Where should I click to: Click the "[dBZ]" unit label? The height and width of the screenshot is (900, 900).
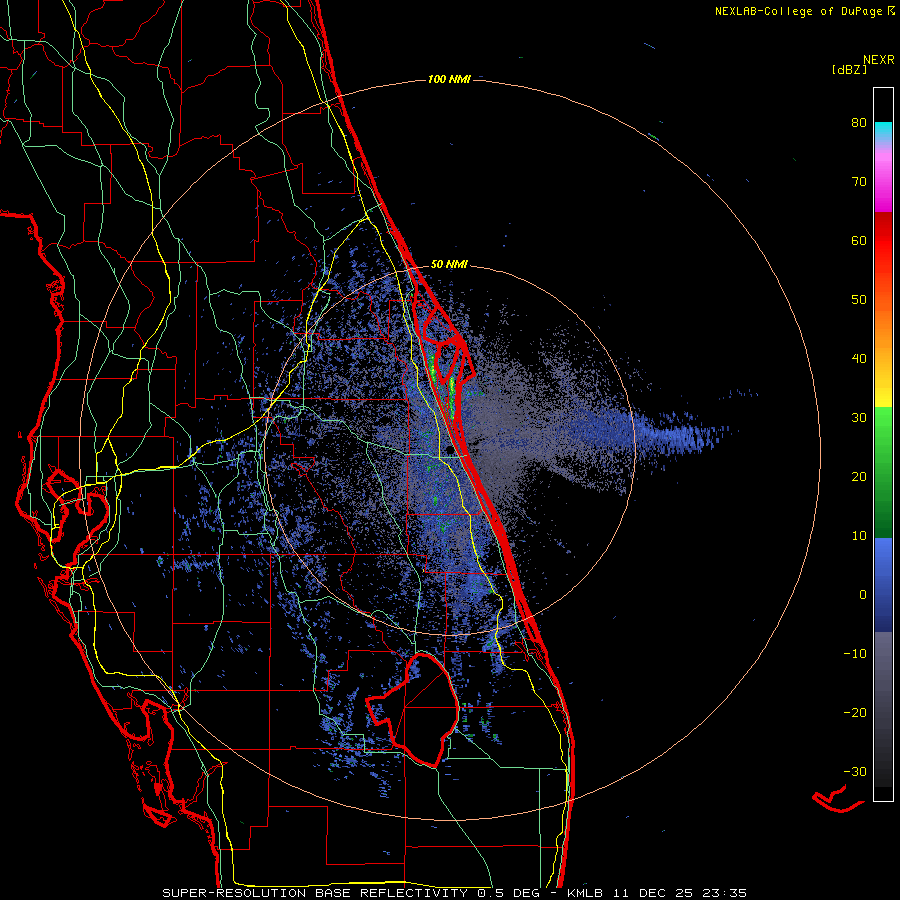849,69
